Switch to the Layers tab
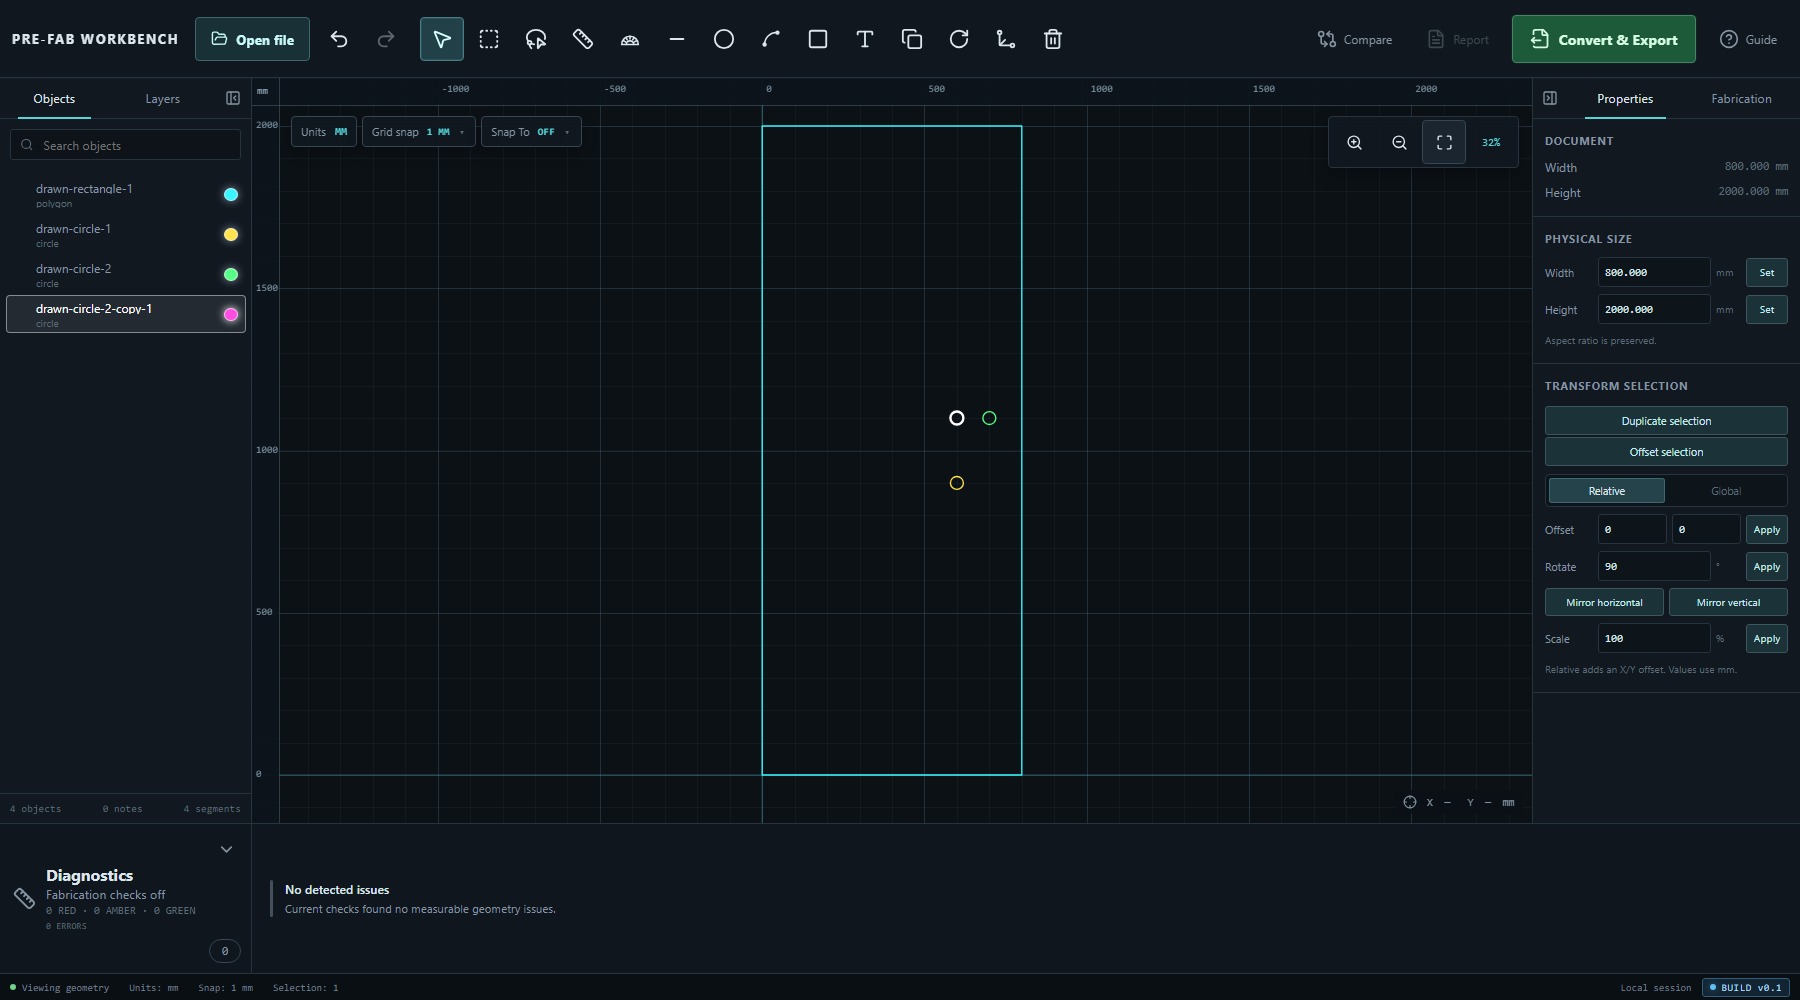The image size is (1800, 1000). [x=162, y=99]
